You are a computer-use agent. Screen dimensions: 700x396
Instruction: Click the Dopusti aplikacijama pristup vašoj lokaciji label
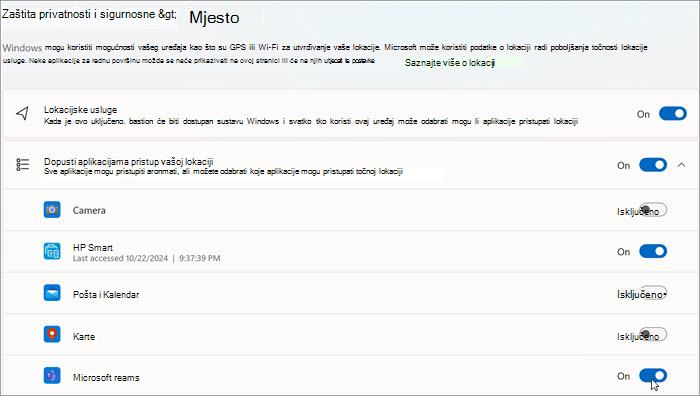[x=129, y=162]
